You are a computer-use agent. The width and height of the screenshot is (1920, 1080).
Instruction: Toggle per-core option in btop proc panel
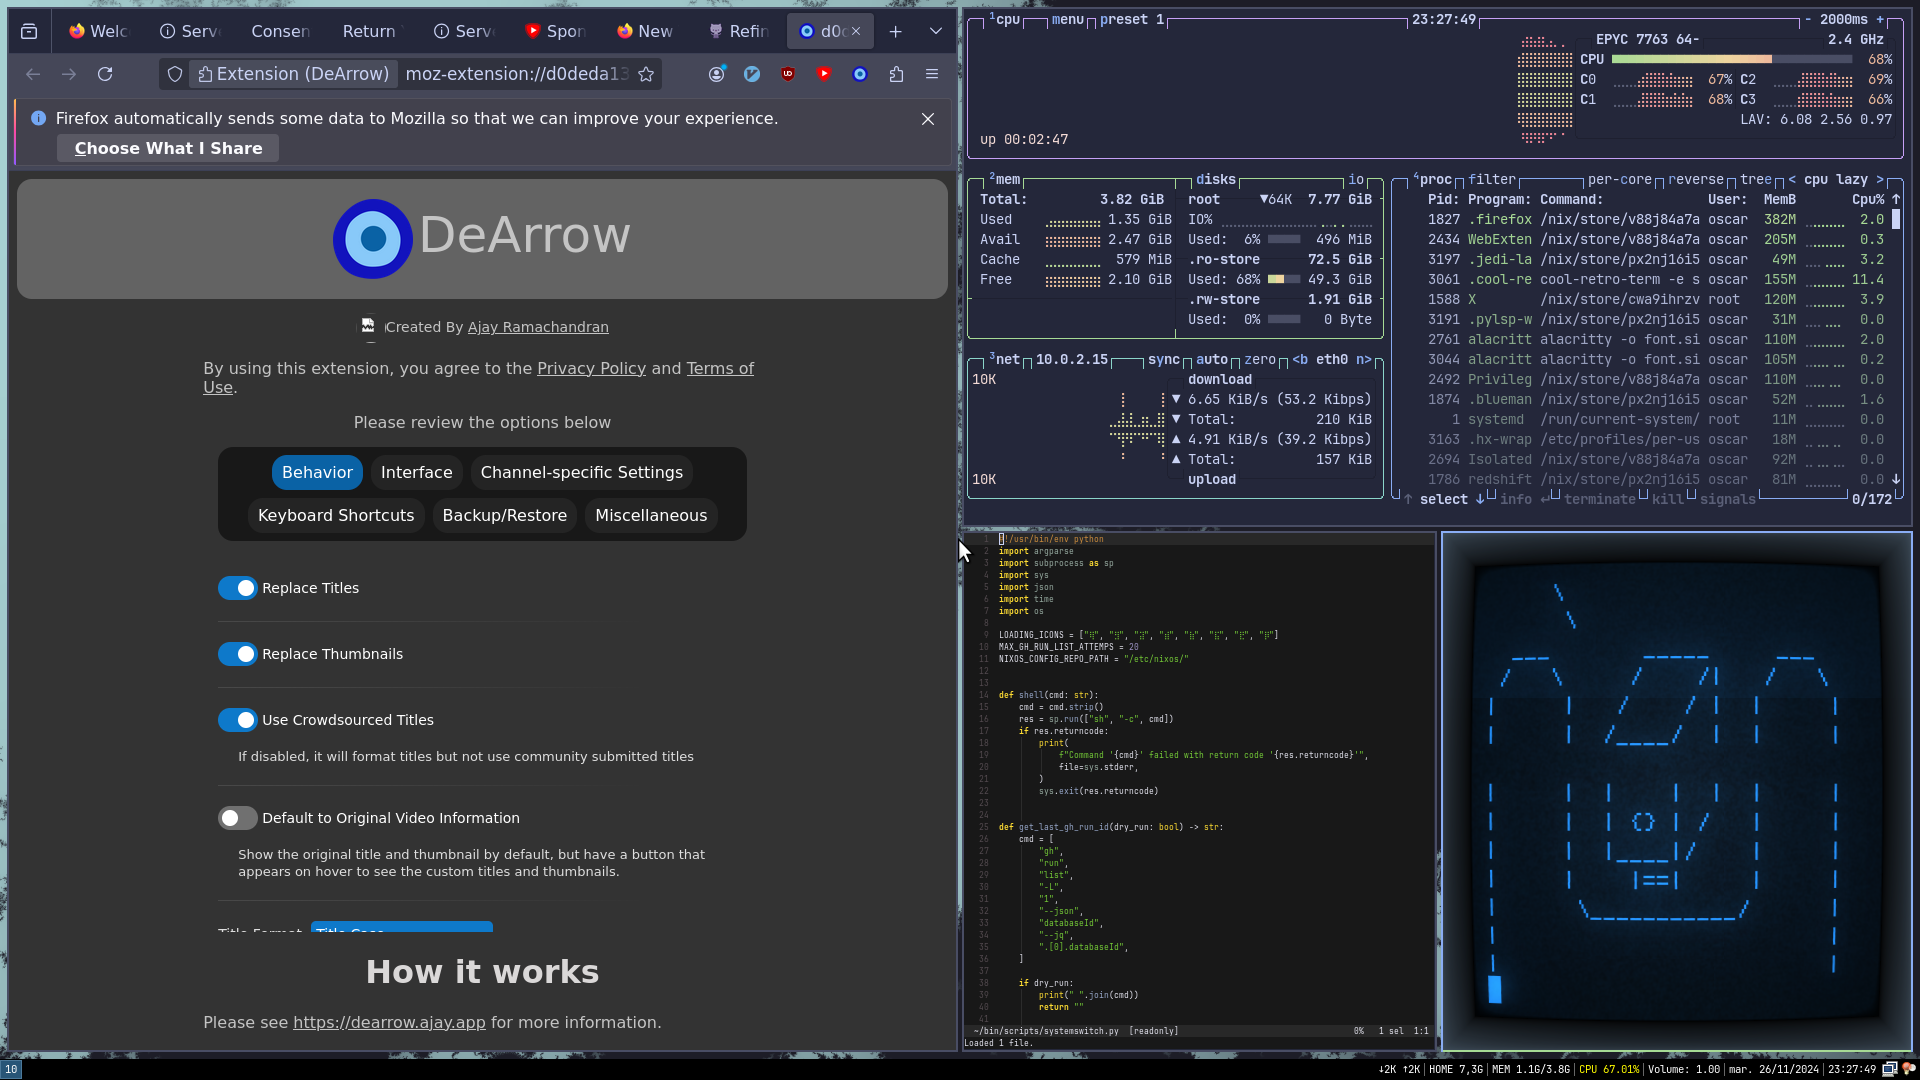click(x=1620, y=180)
